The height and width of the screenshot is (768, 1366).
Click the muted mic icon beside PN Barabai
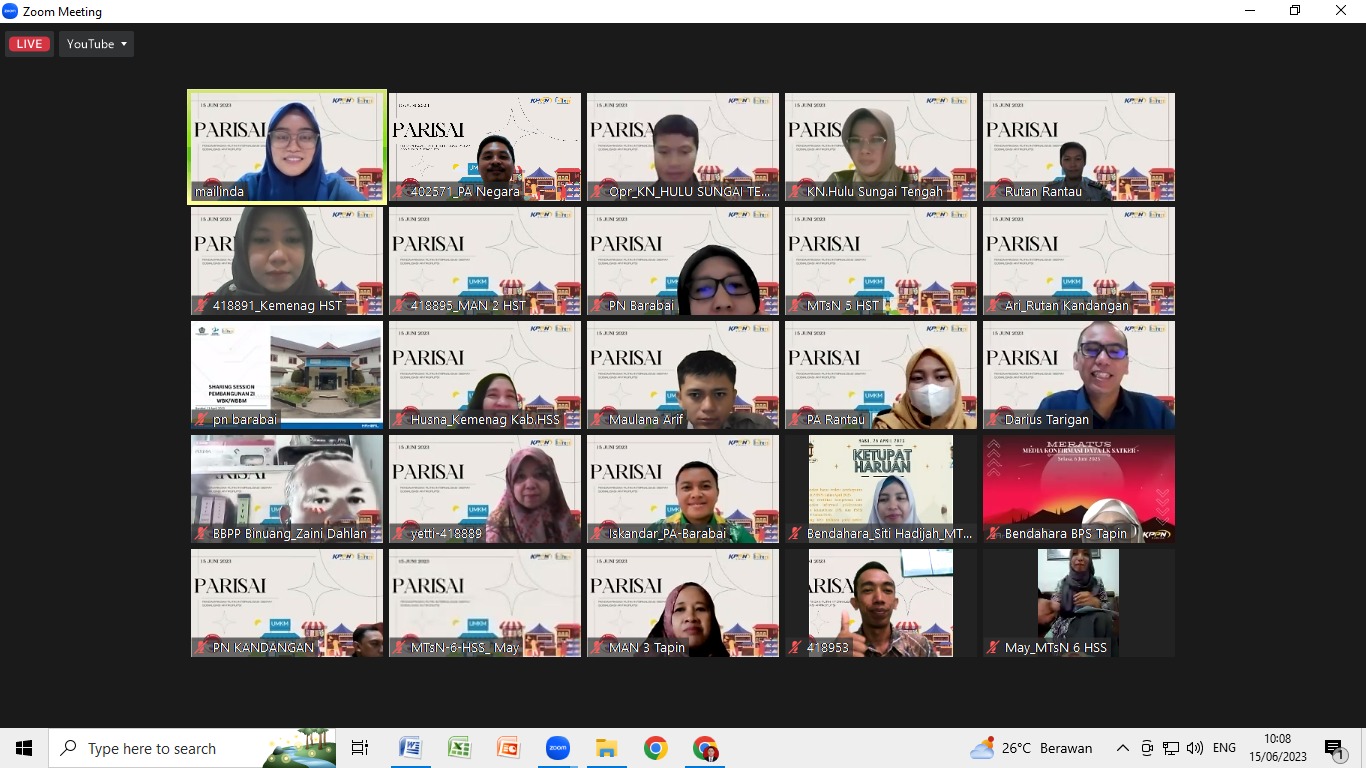598,305
